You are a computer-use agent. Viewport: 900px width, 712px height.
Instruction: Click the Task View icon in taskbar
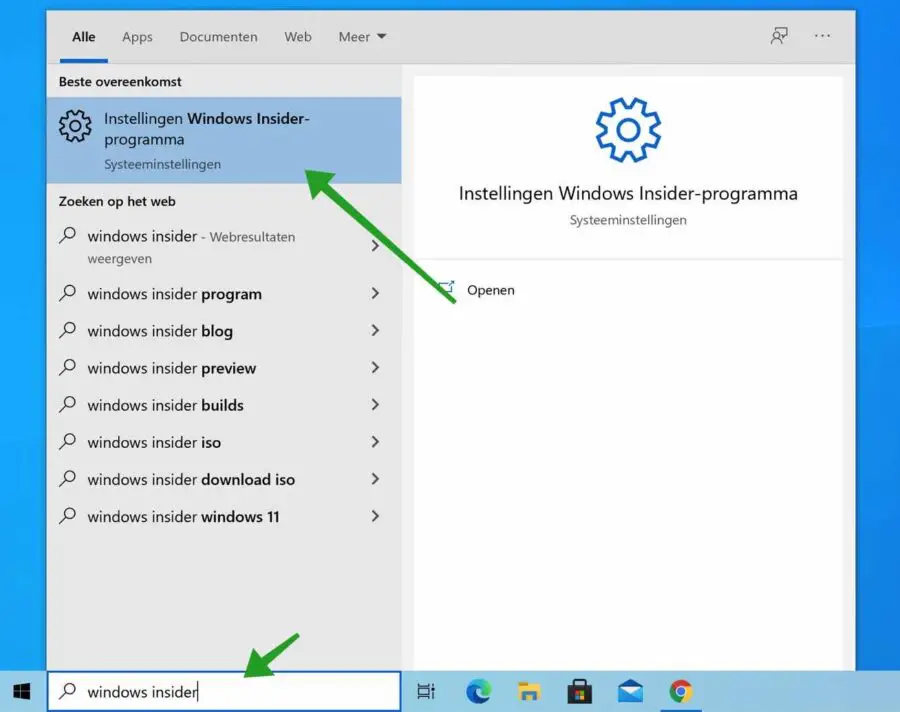tap(426, 691)
